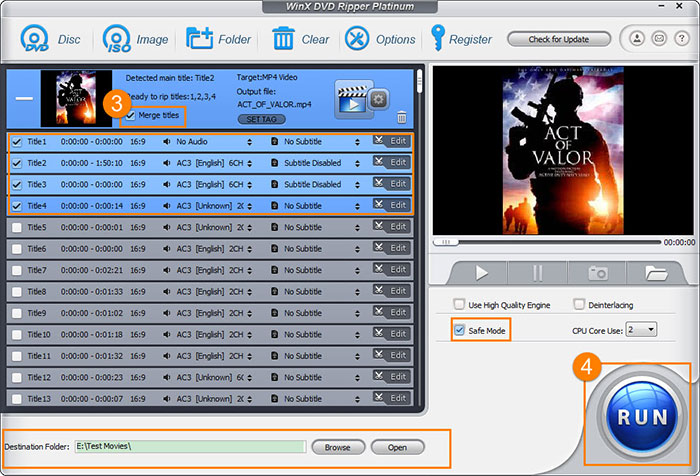The height and width of the screenshot is (476, 700).
Task: Enable Use High Quality Engine
Action: tap(459, 305)
